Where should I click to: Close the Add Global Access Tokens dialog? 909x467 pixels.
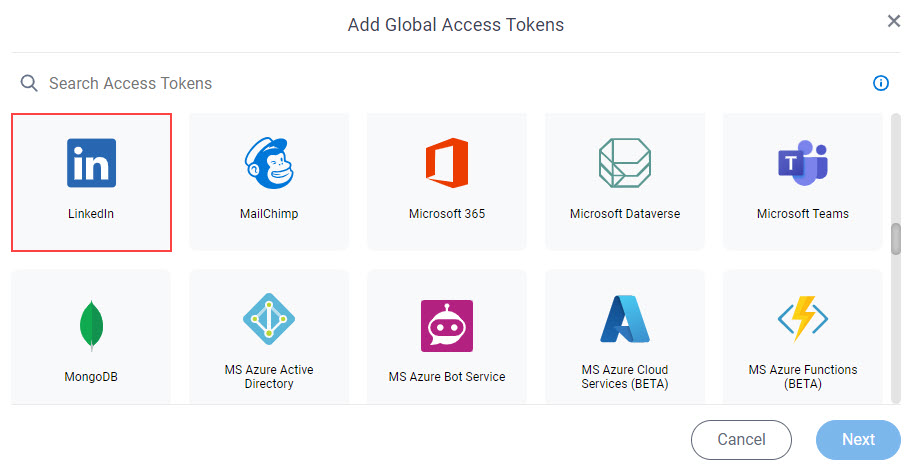[893, 21]
